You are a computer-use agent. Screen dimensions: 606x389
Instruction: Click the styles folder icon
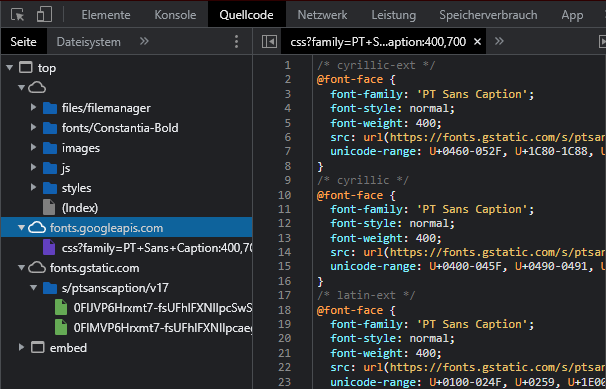pyautogui.click(x=50, y=188)
